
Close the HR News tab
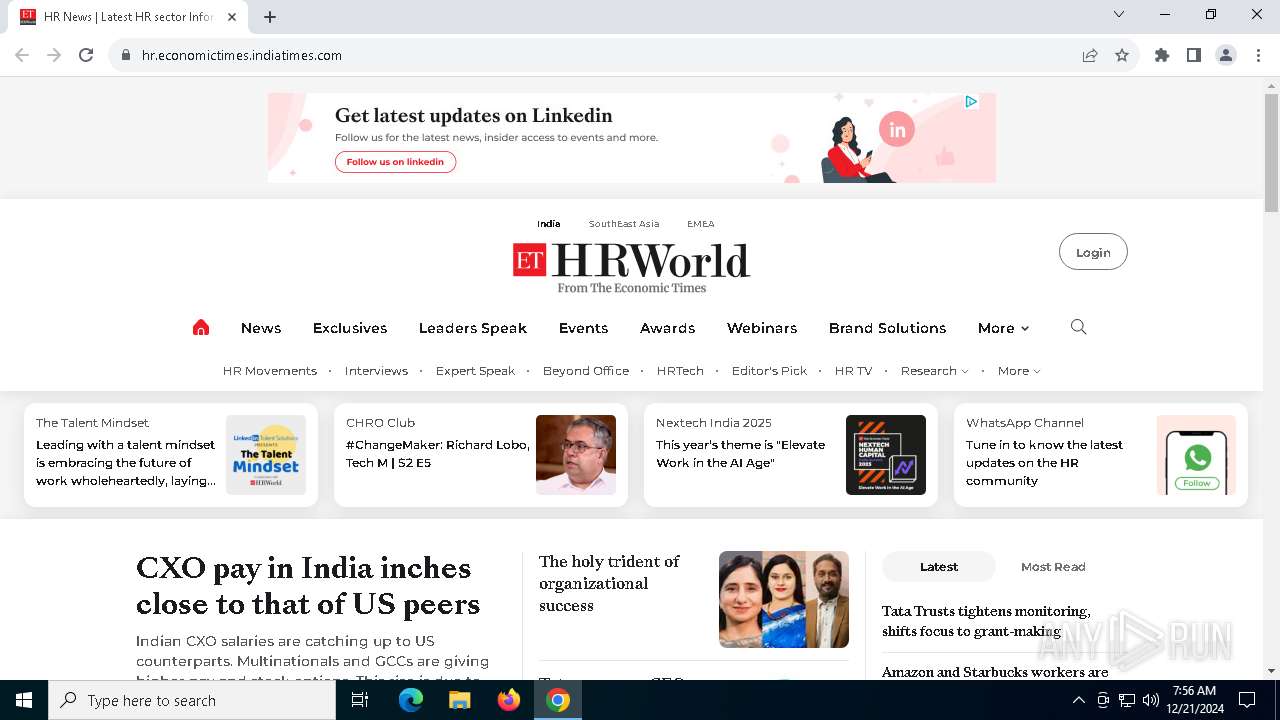[x=232, y=17]
